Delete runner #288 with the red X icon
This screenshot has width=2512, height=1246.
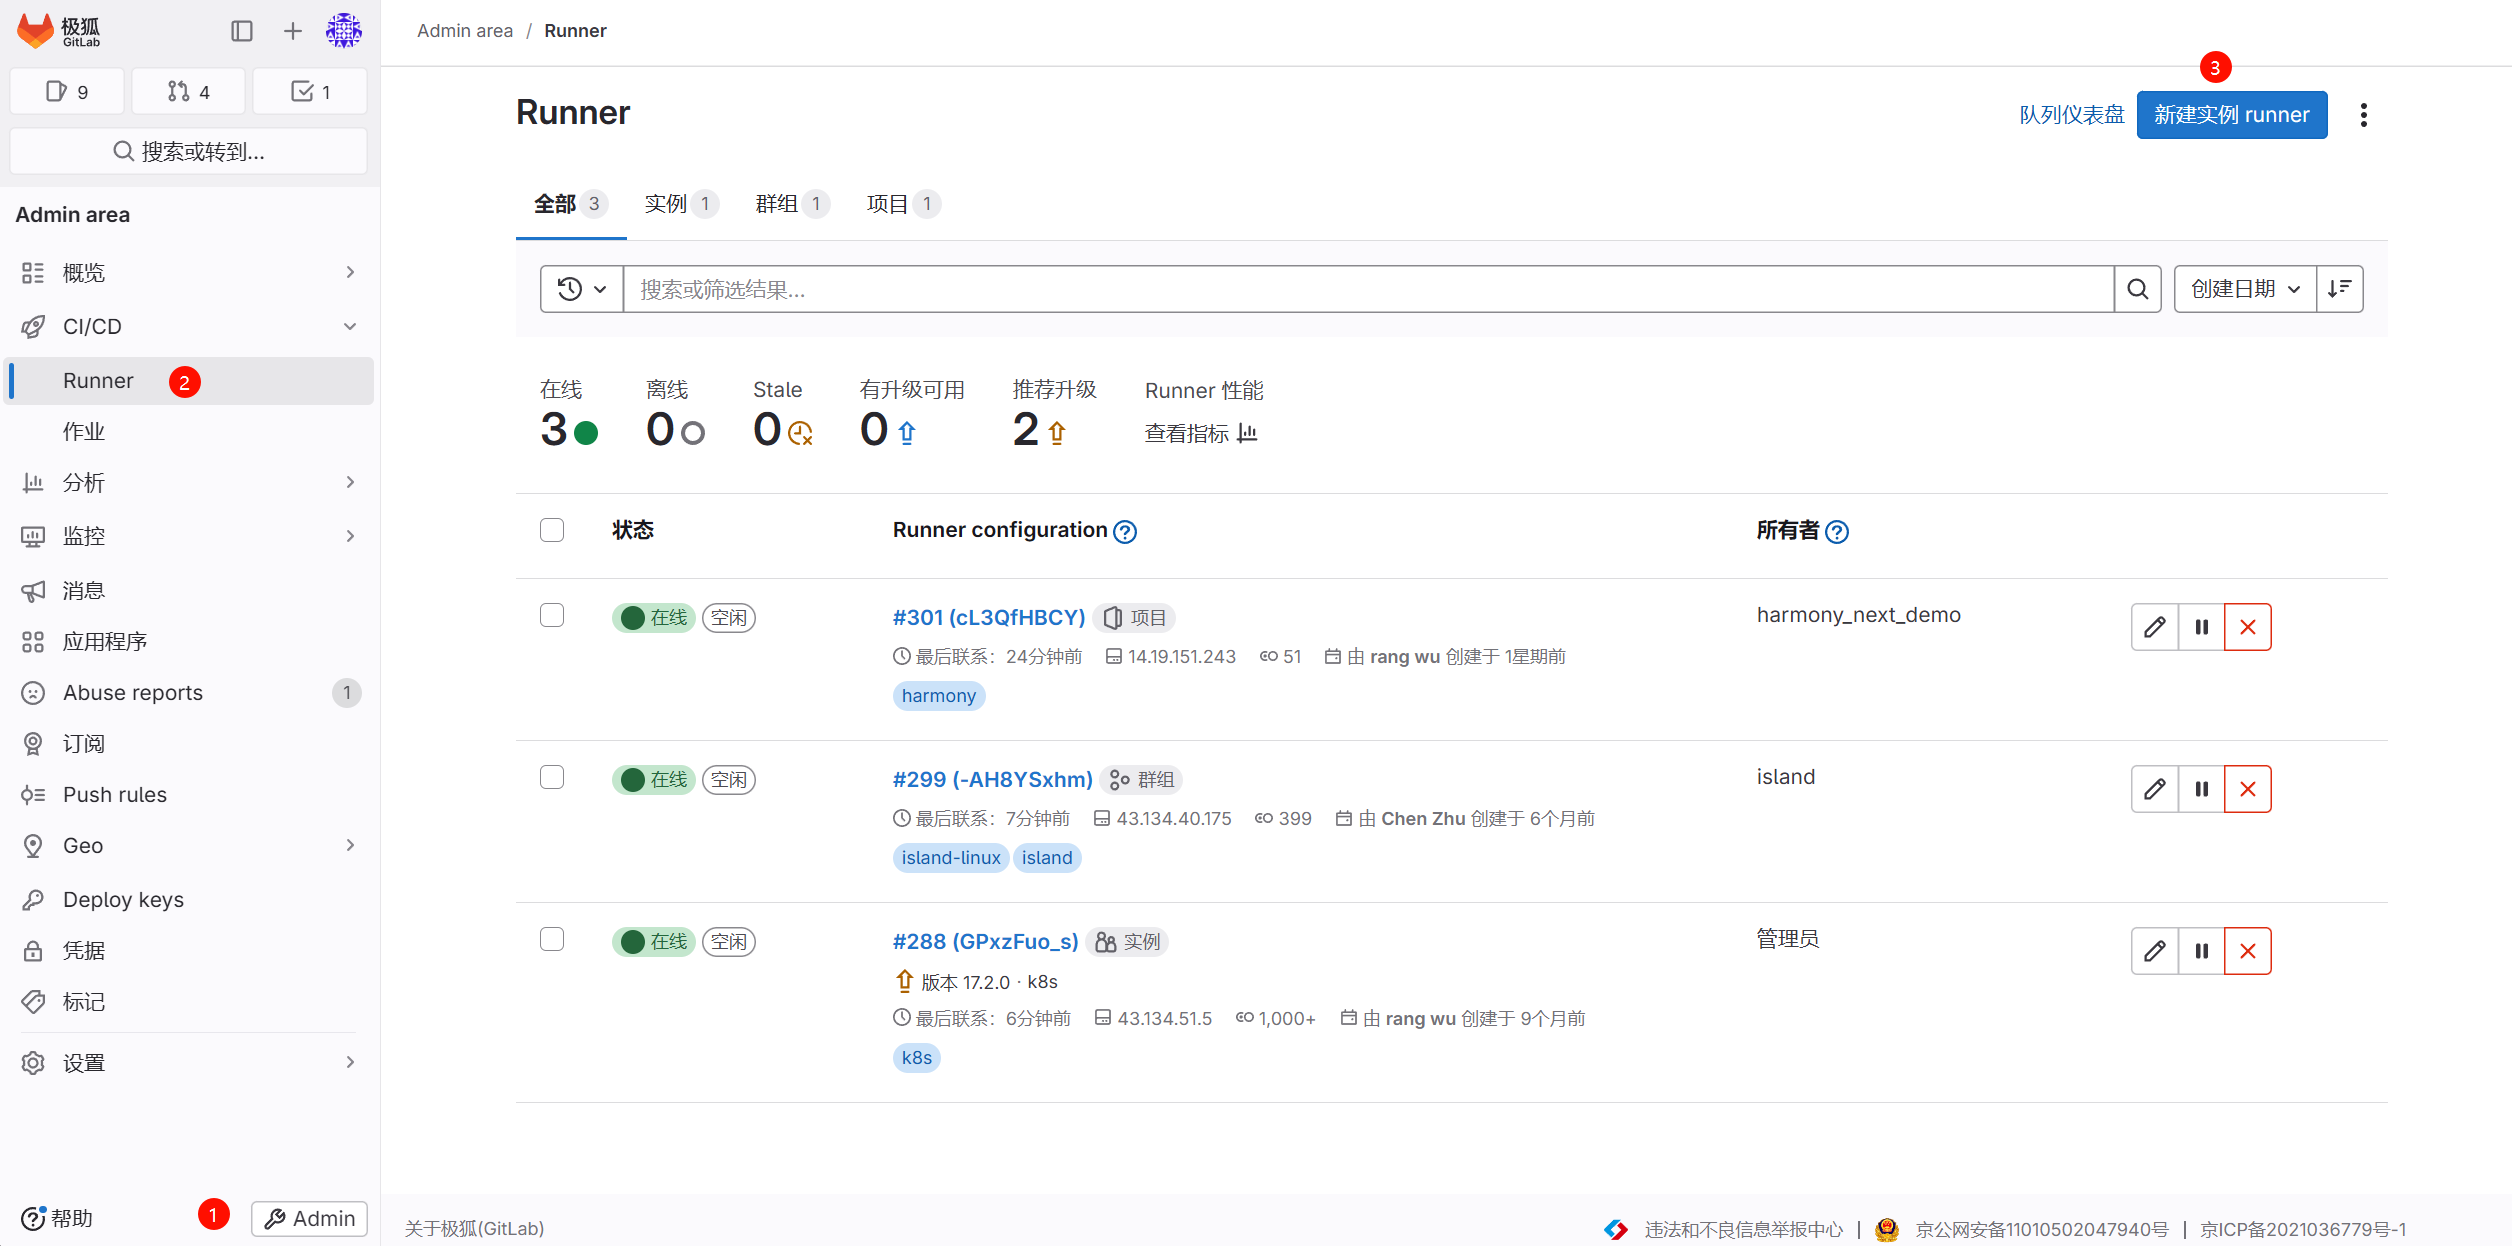[x=2247, y=951]
